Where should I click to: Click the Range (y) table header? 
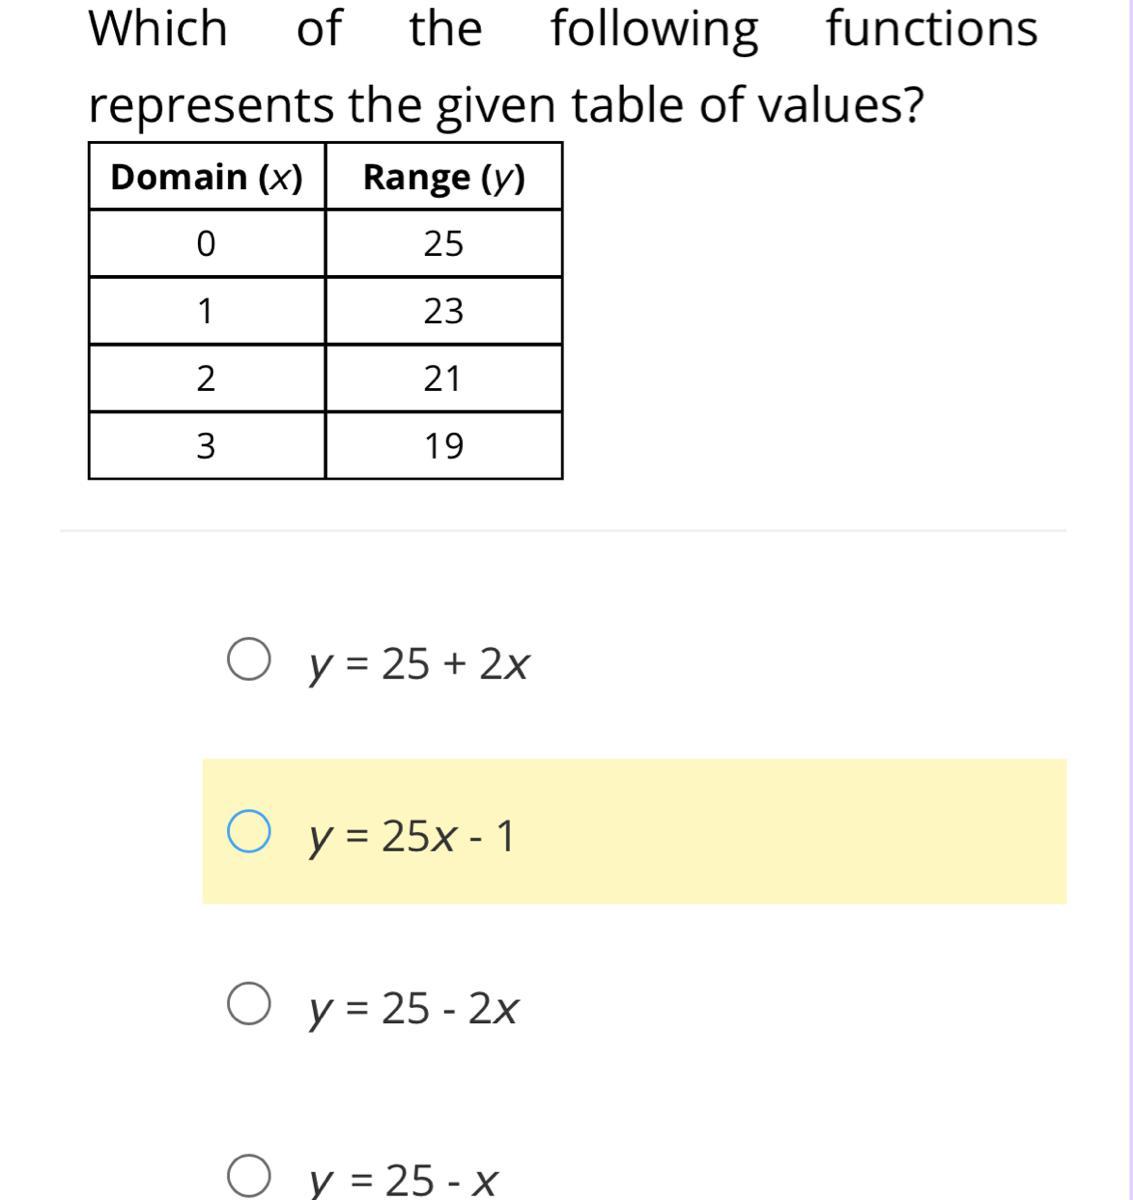444,176
